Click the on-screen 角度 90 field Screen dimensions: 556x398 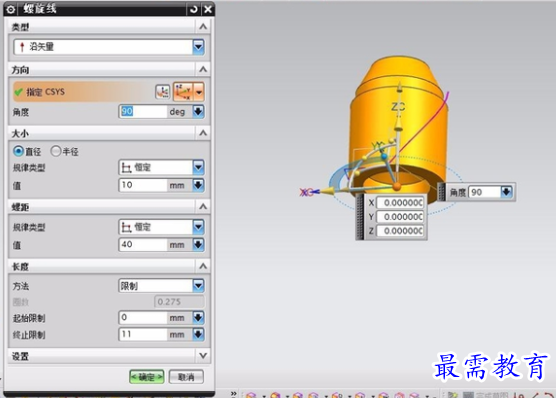click(x=485, y=192)
